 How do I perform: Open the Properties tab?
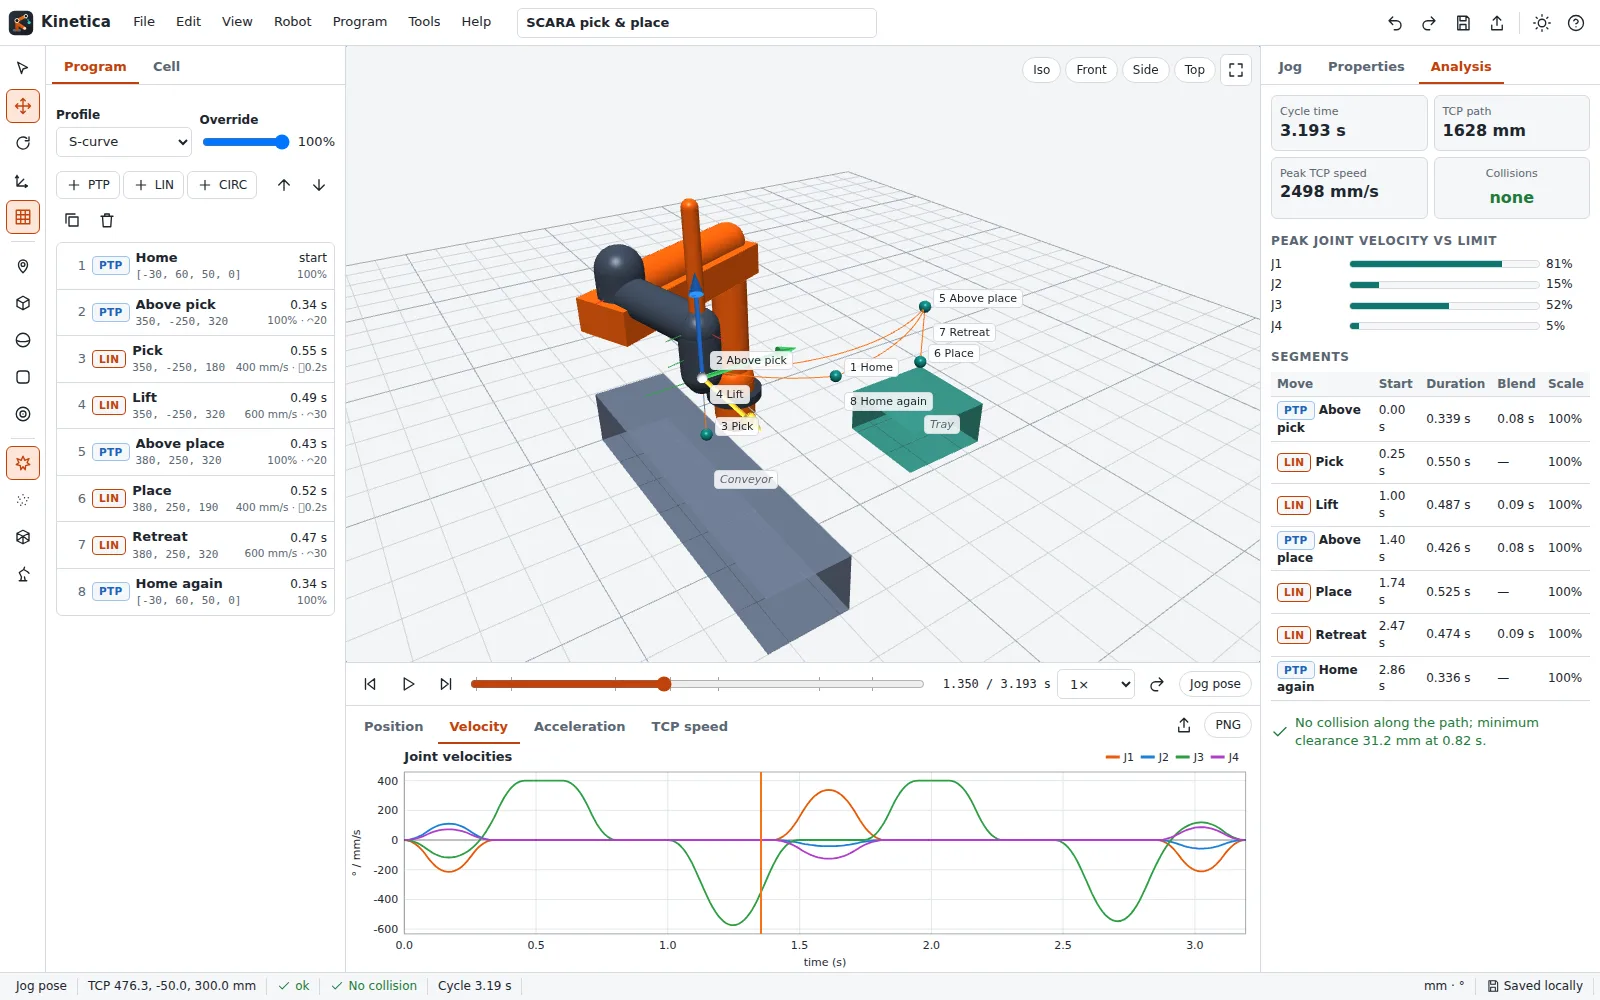click(1366, 67)
